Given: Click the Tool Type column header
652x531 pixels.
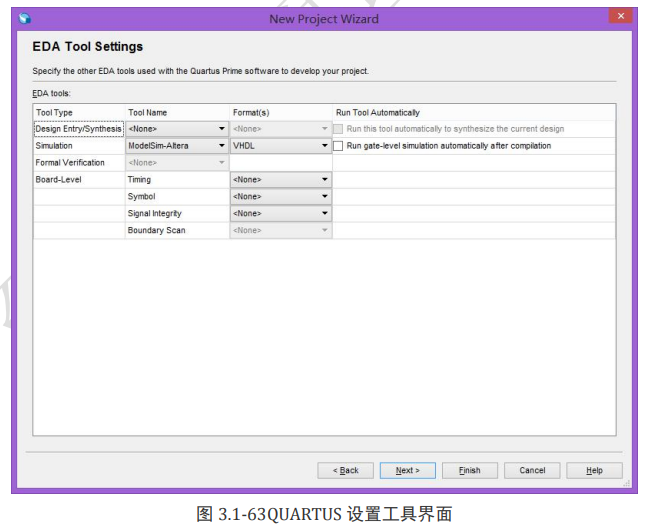Looking at the screenshot, I should coord(79,113).
